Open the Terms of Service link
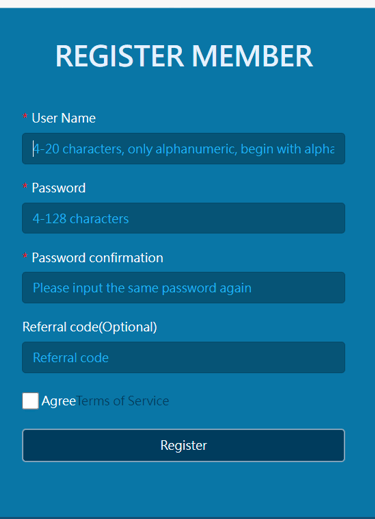Image resolution: width=375 pixels, height=519 pixels. (123, 401)
